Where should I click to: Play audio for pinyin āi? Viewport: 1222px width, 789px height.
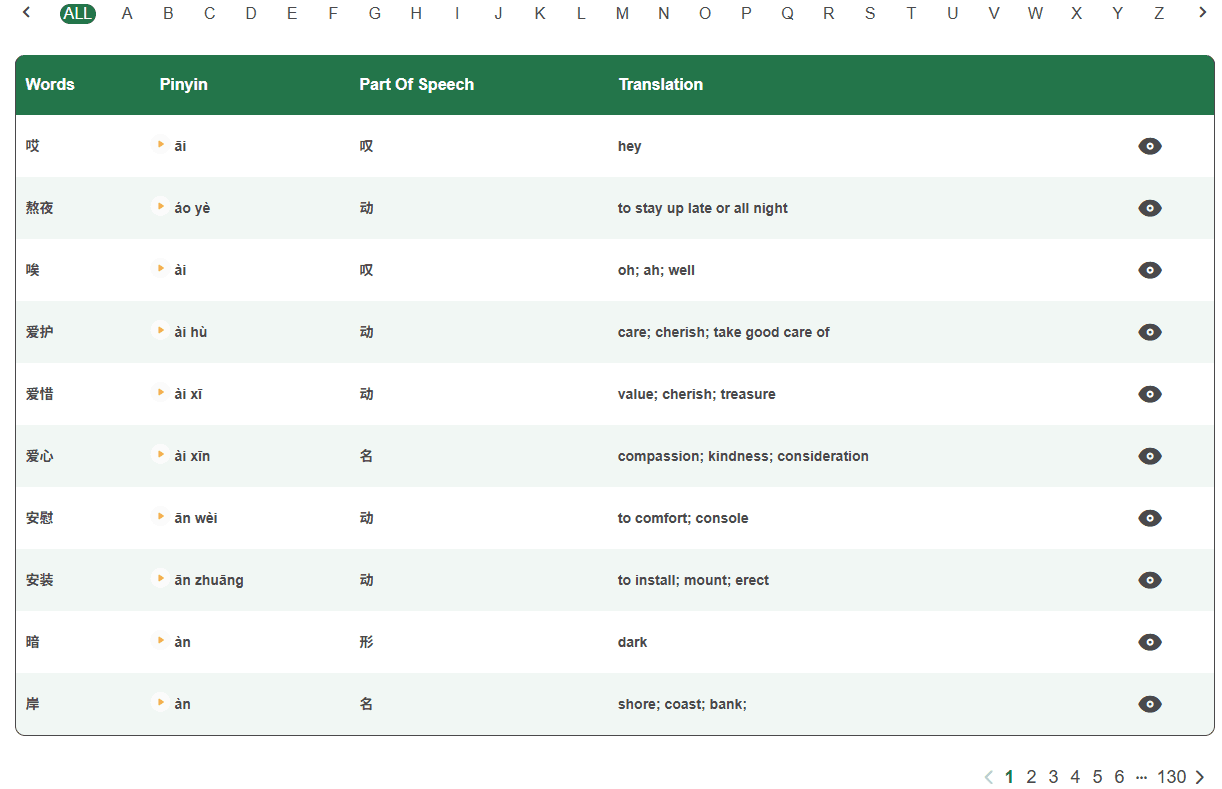tap(160, 145)
